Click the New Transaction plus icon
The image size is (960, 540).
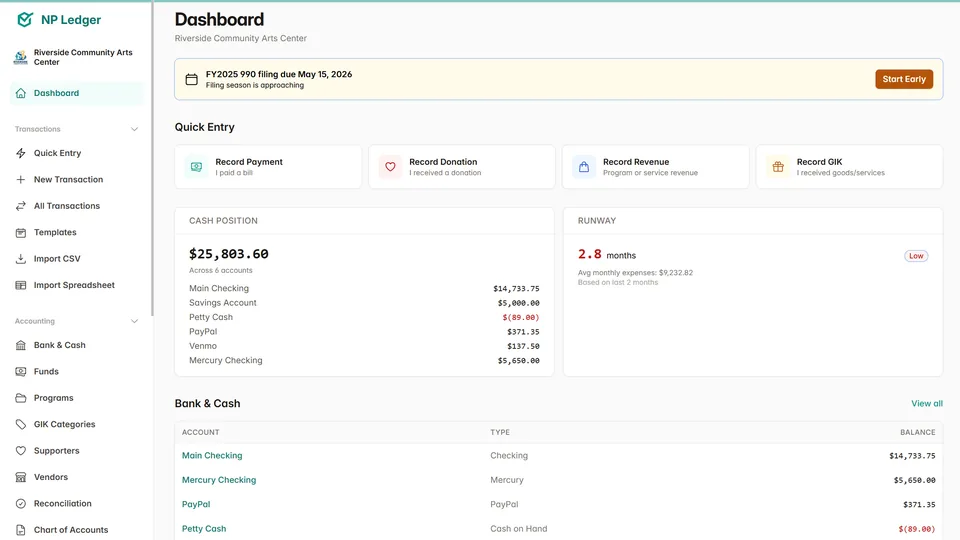coord(21,180)
